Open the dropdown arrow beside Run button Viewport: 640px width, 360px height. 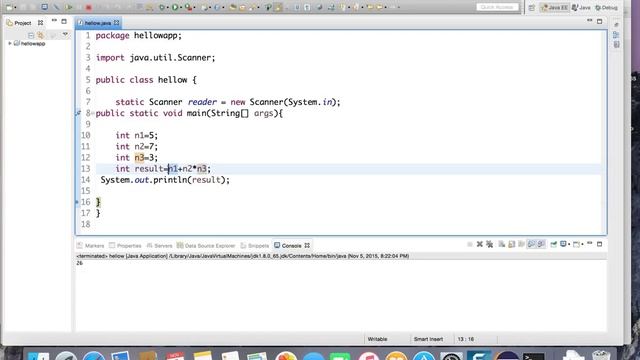pos(181,7)
